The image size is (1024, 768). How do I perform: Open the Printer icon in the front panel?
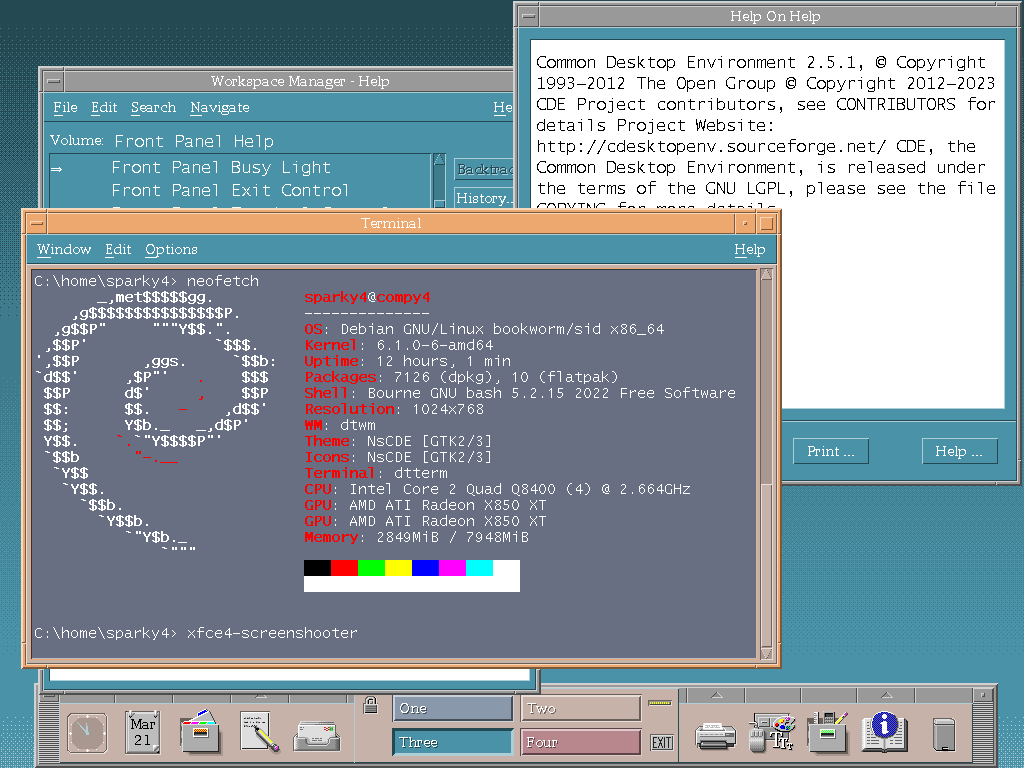point(715,733)
